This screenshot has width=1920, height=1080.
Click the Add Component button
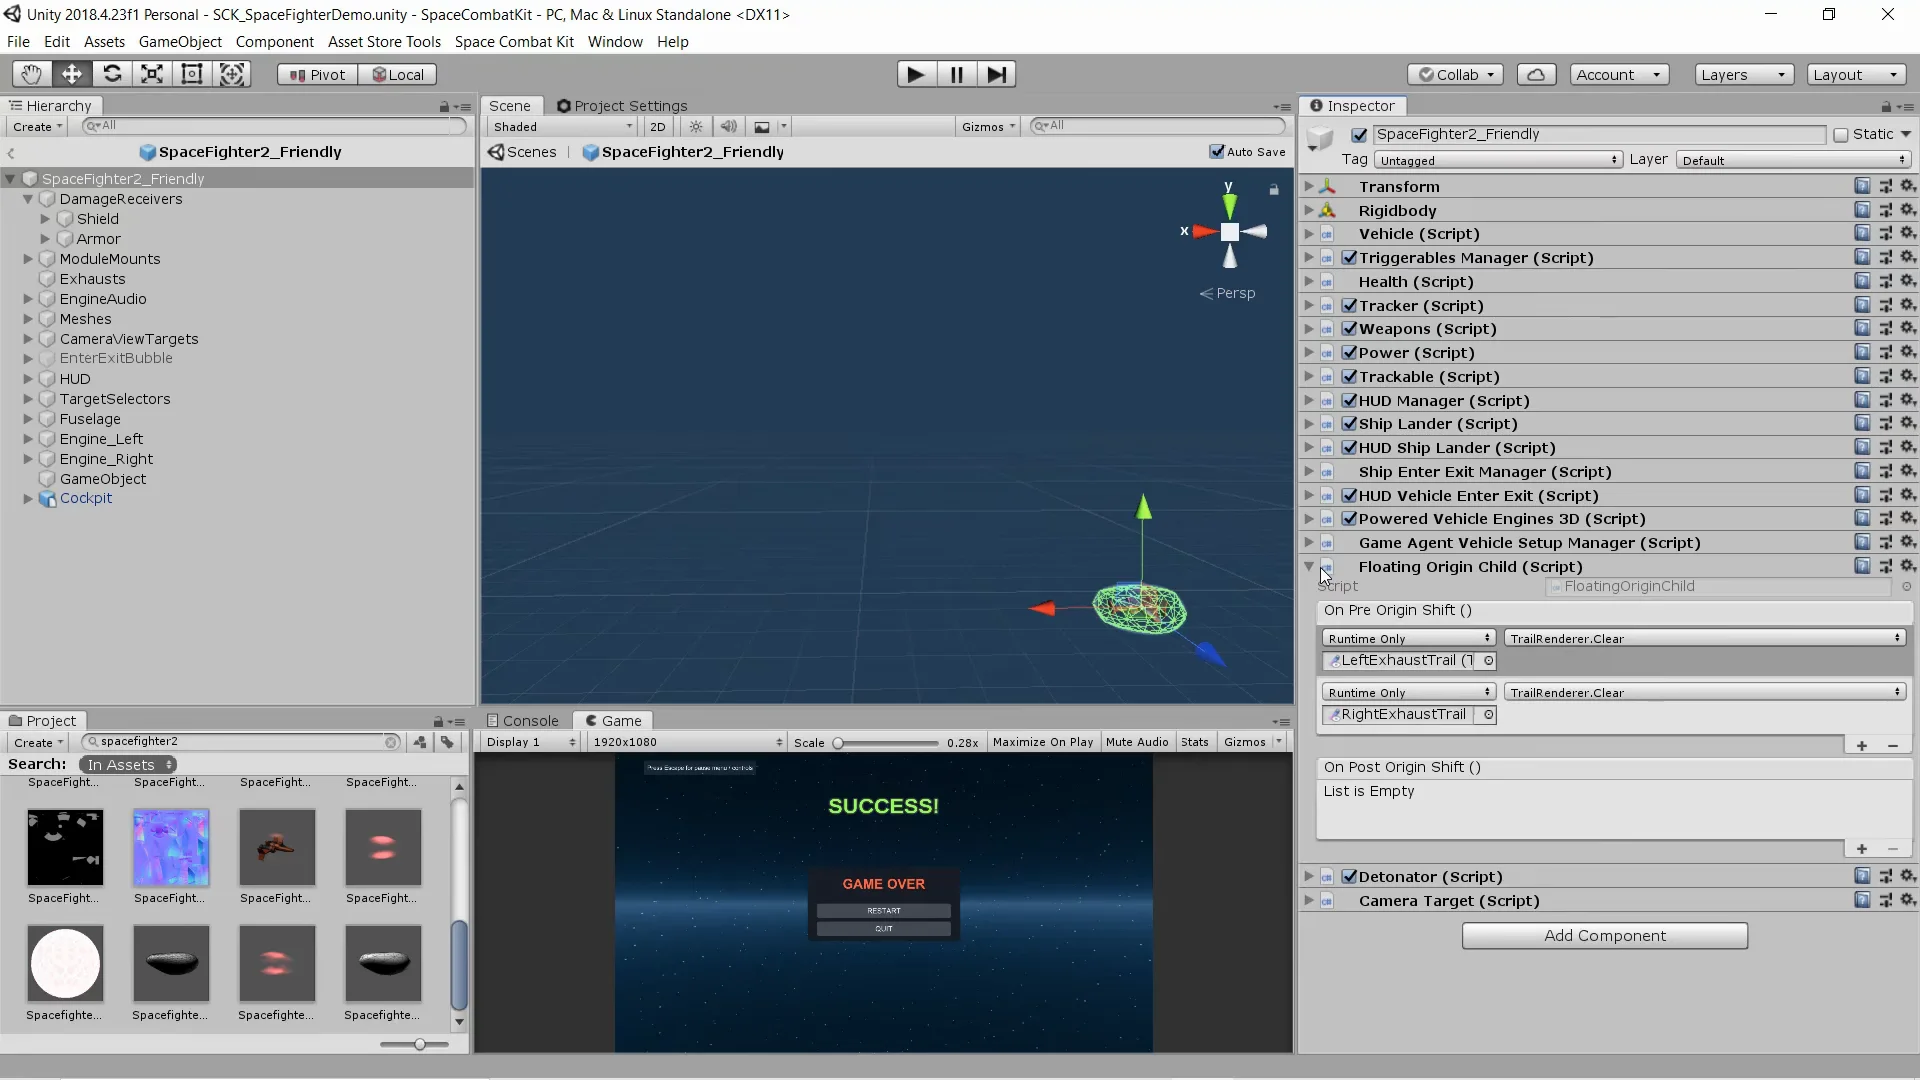coord(1604,936)
